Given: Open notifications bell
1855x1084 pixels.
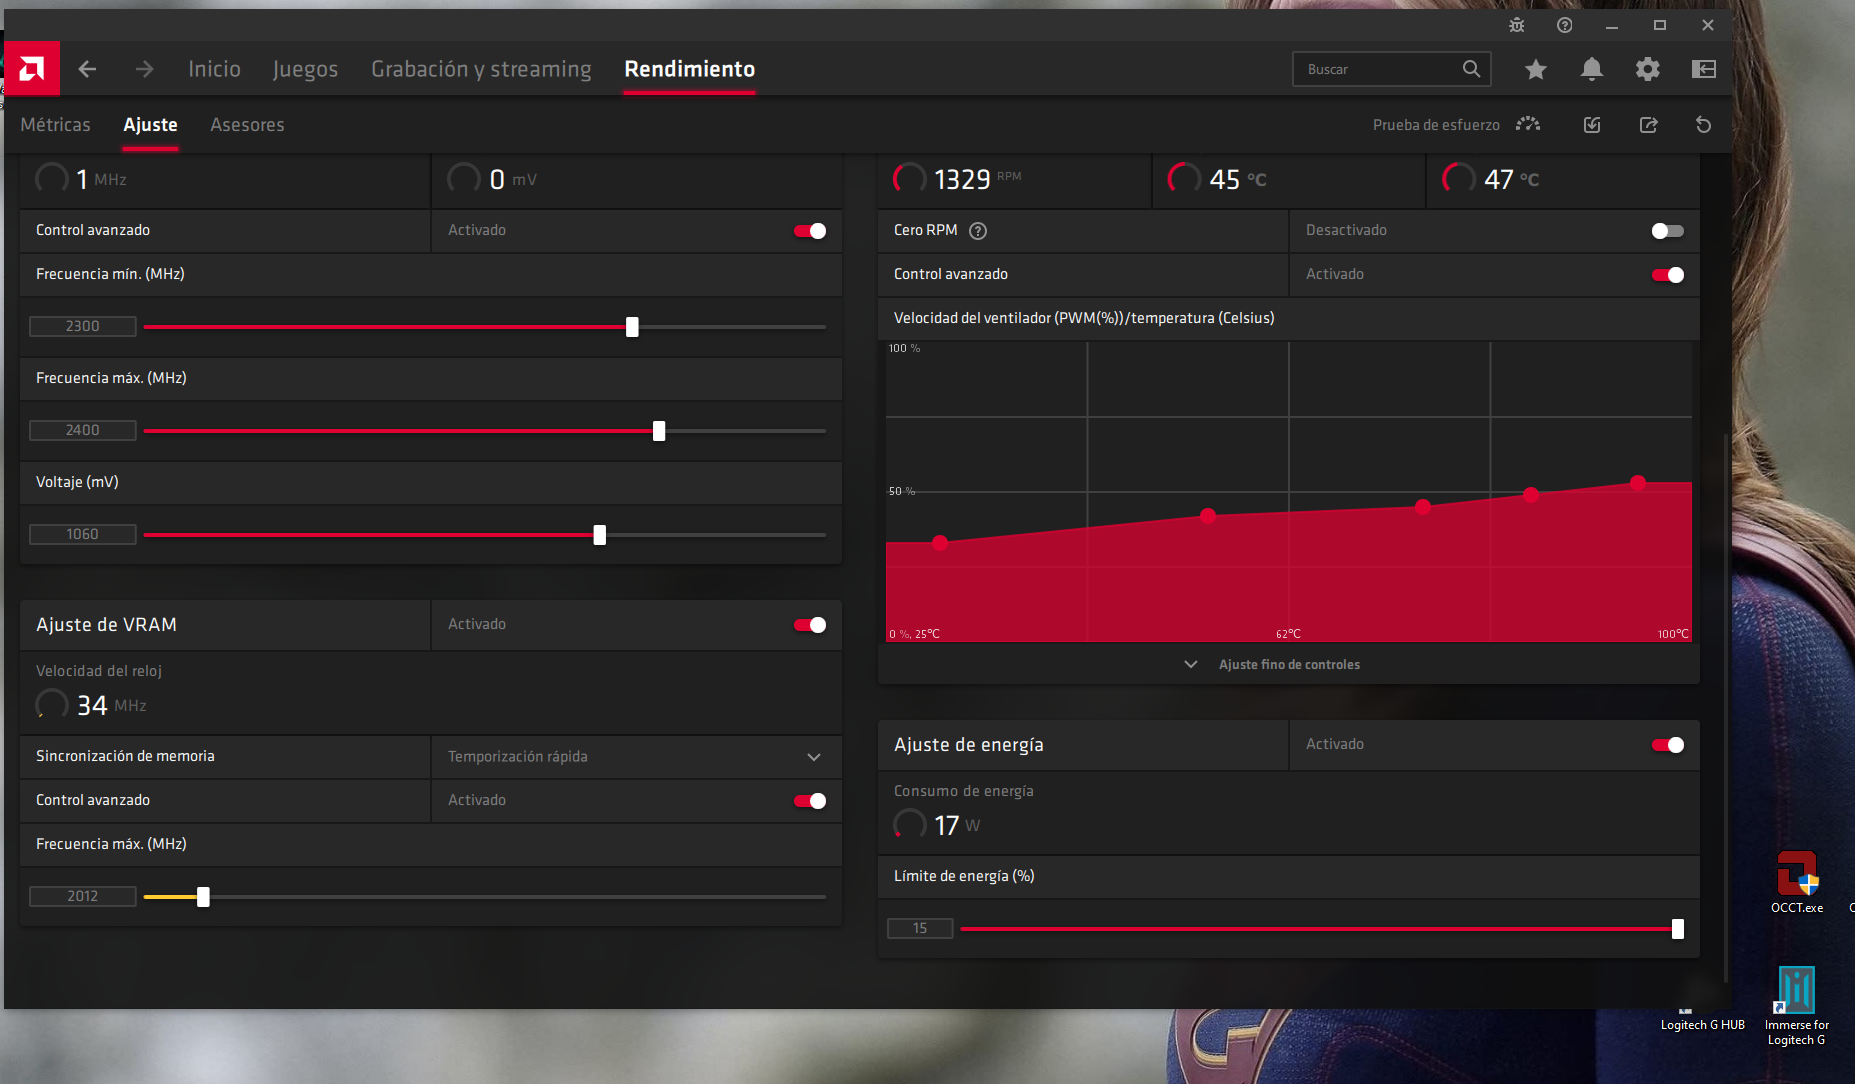Looking at the screenshot, I should click(1592, 69).
